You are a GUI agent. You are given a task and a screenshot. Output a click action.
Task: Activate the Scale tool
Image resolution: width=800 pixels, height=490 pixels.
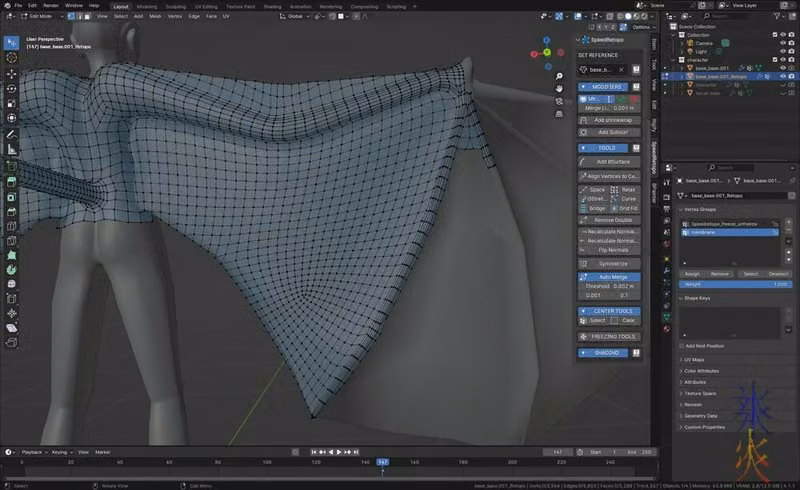(x=12, y=104)
